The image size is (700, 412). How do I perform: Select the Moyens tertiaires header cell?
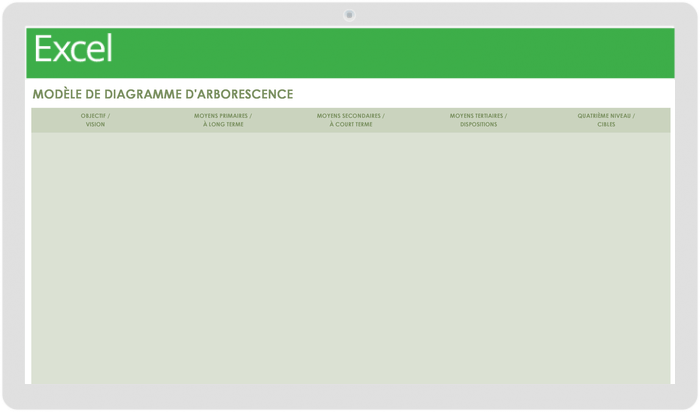(x=478, y=120)
